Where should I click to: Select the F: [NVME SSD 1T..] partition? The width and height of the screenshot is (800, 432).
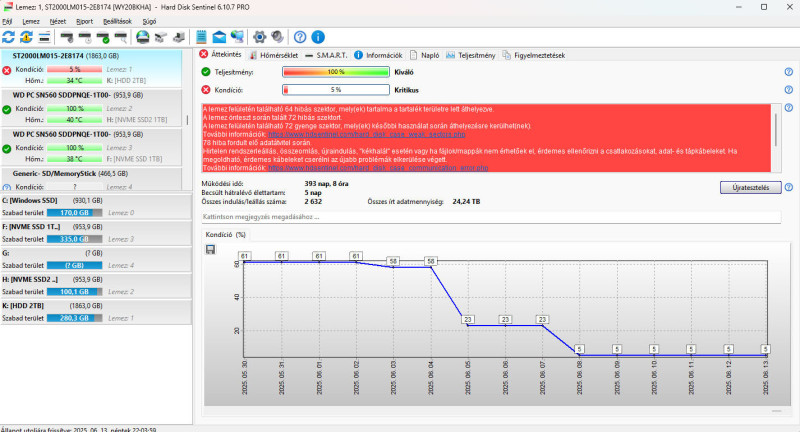pyautogui.click(x=96, y=233)
